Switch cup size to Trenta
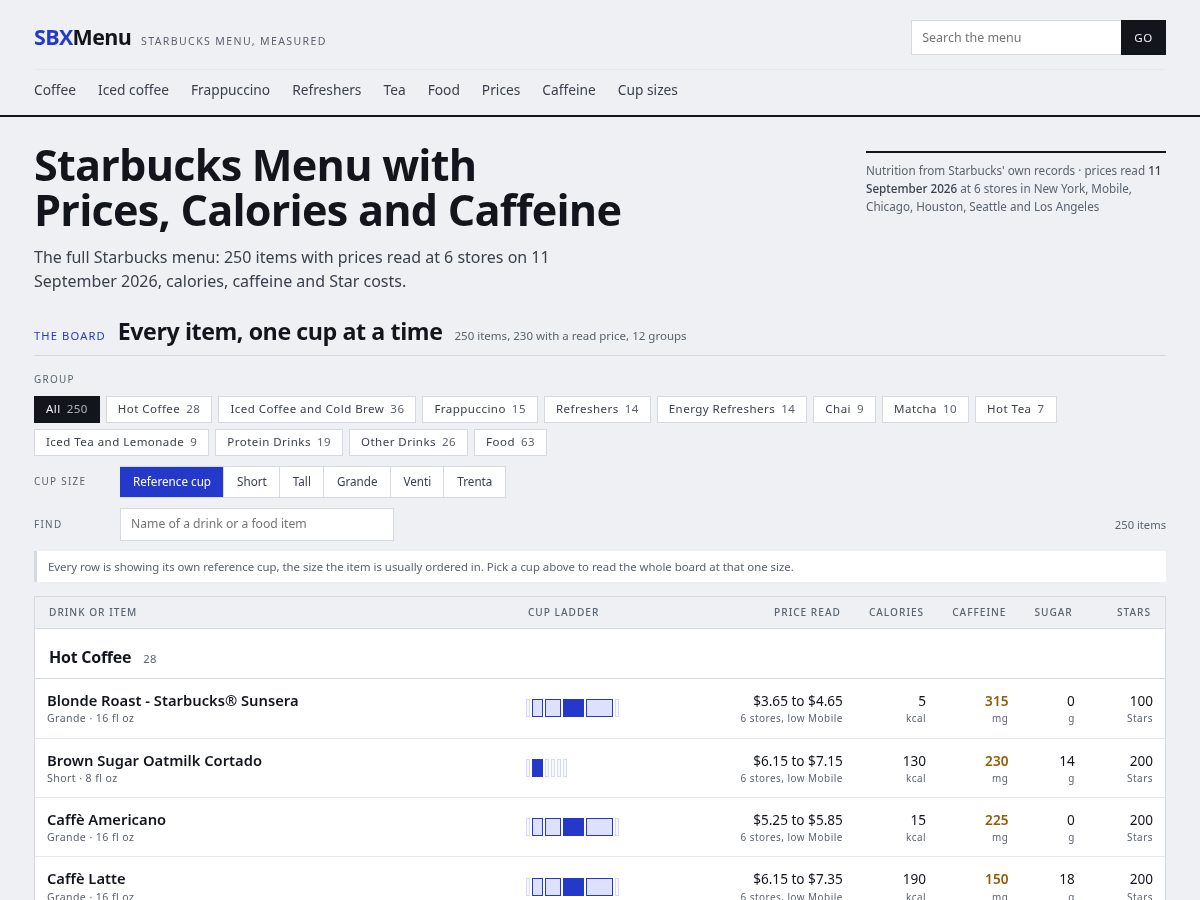 [475, 482]
